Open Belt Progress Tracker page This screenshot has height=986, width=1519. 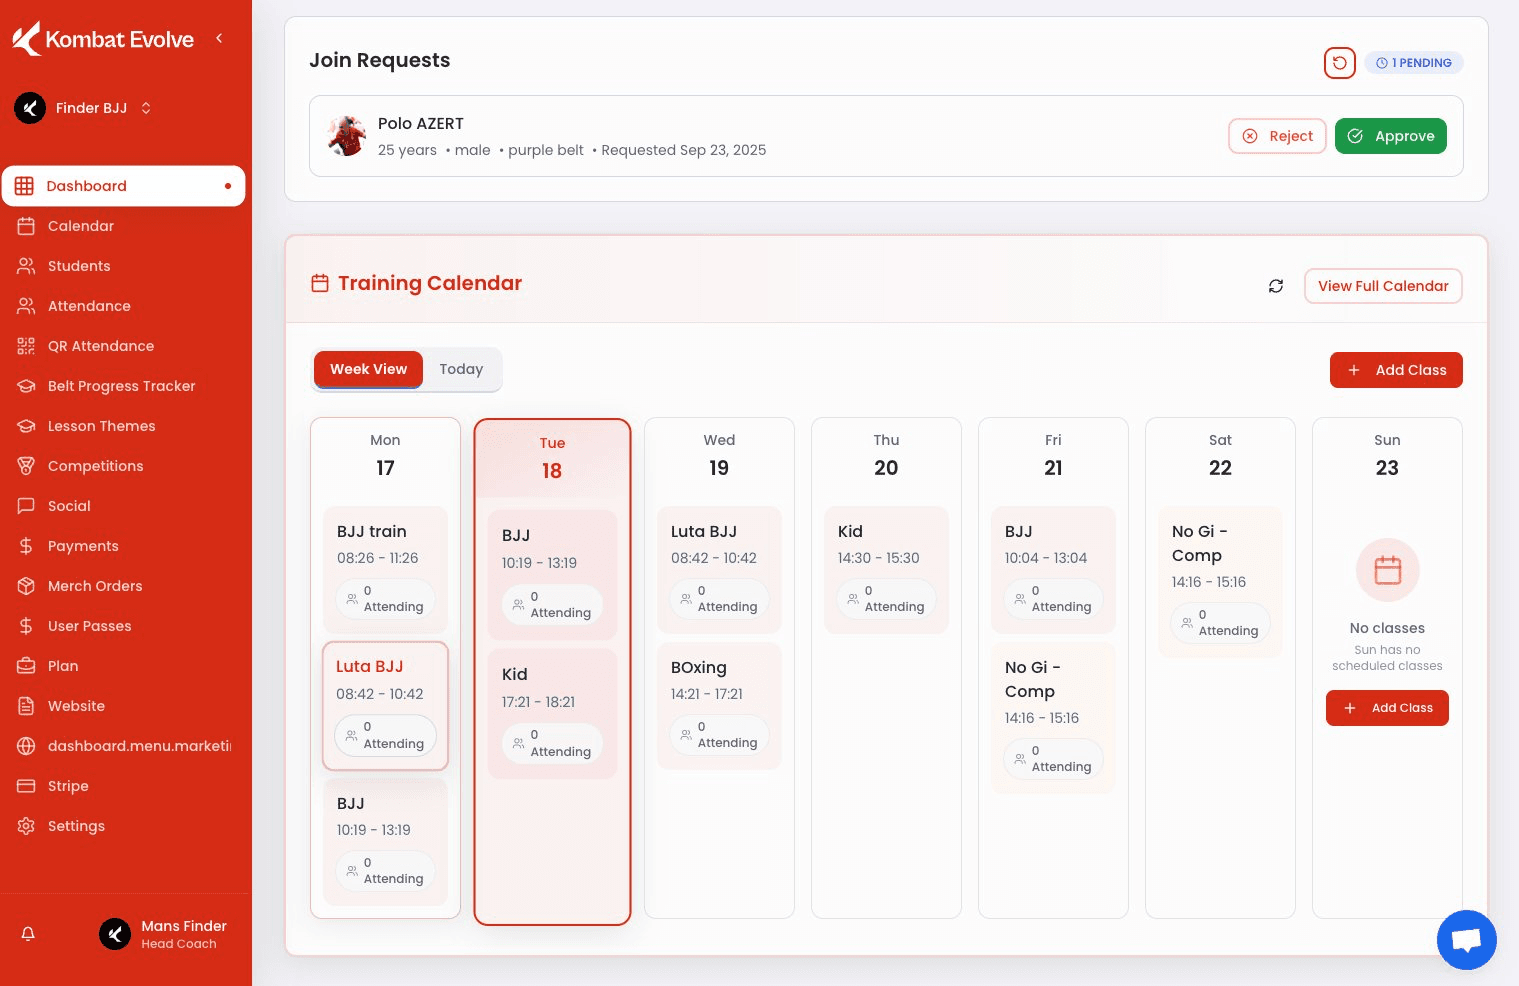(x=121, y=386)
